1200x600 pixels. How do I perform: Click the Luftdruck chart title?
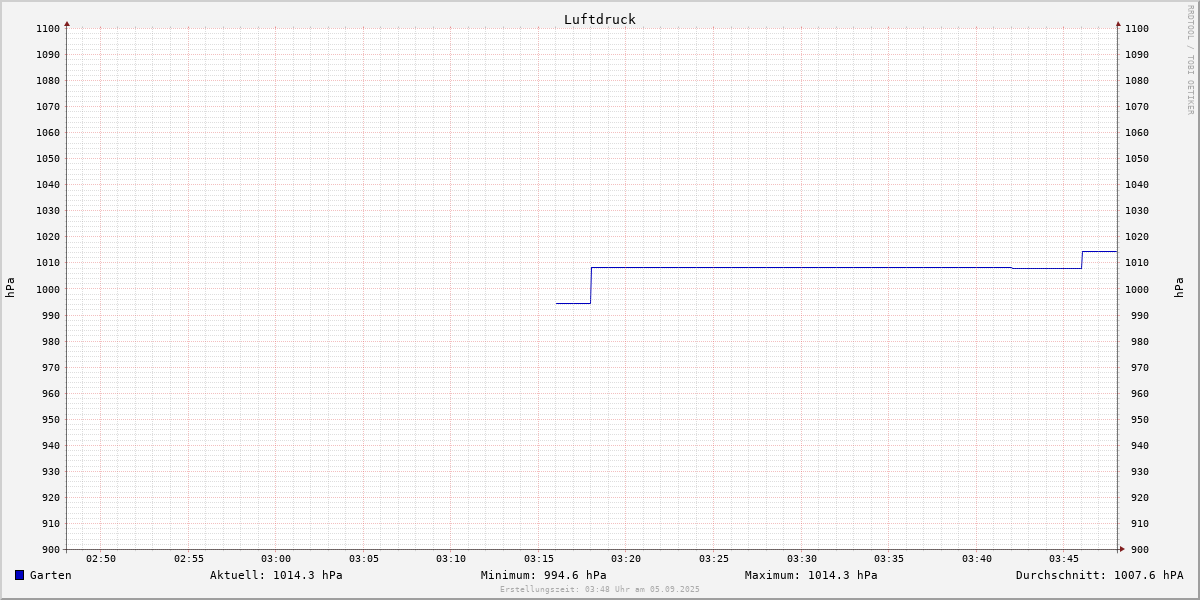point(599,19)
